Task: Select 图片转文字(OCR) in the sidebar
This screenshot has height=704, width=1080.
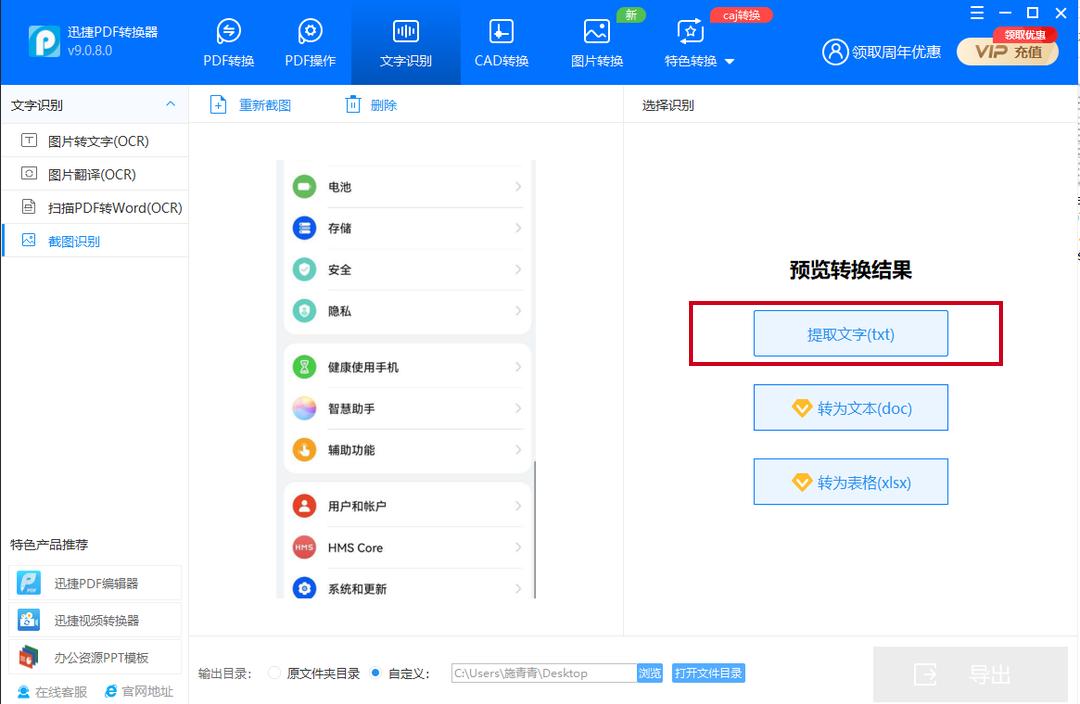Action: click(95, 140)
